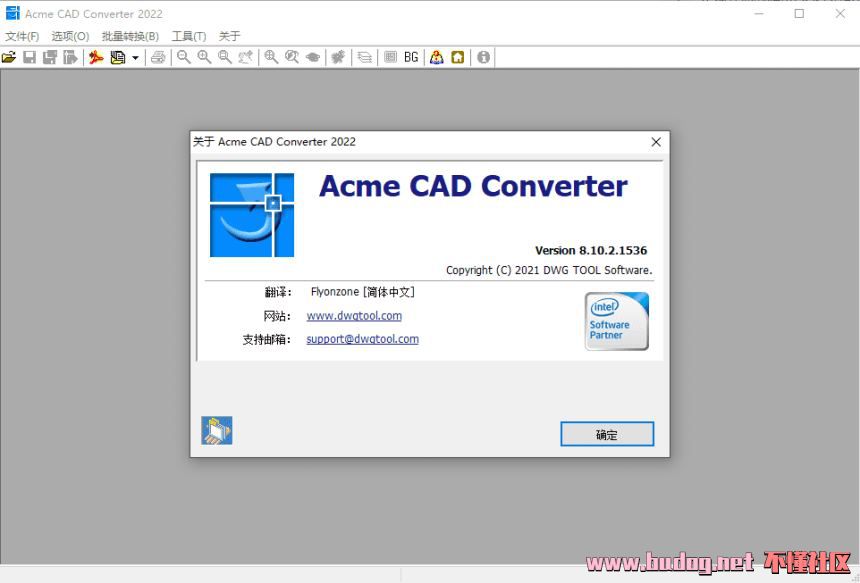
Task: Click the Layout grid icon
Action: click(391, 57)
